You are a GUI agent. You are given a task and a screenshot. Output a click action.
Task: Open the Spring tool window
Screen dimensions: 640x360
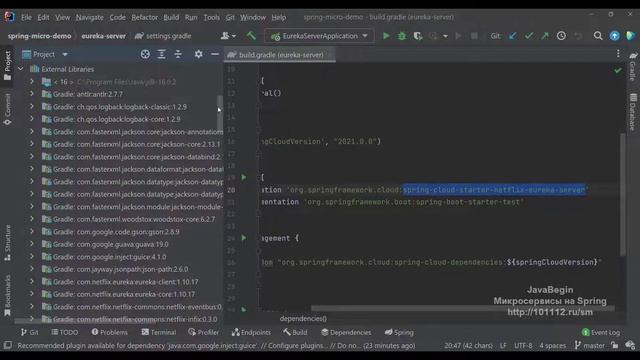[399, 332]
